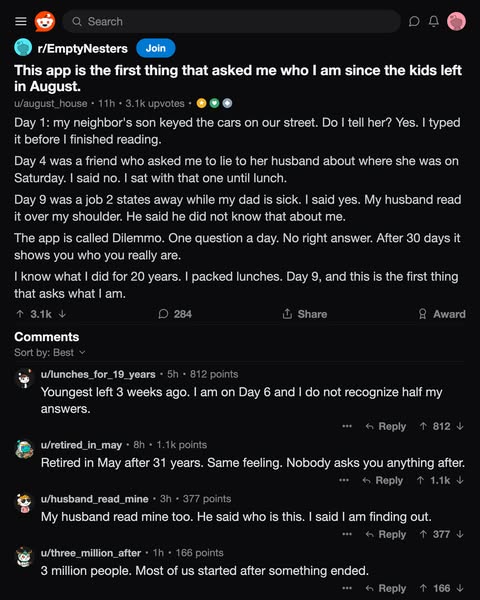Open the hamburger navigation menu
The height and width of the screenshot is (600, 480).
(21, 21)
